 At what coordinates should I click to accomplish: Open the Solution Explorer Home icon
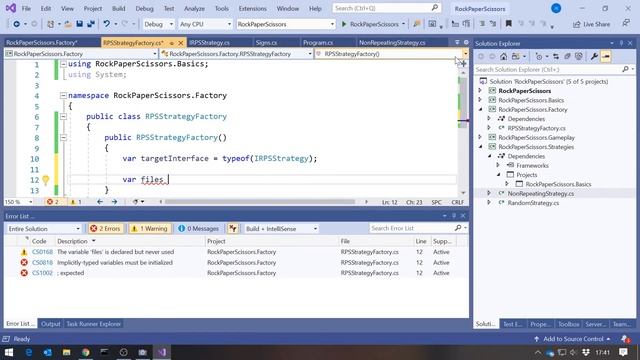[503, 56]
